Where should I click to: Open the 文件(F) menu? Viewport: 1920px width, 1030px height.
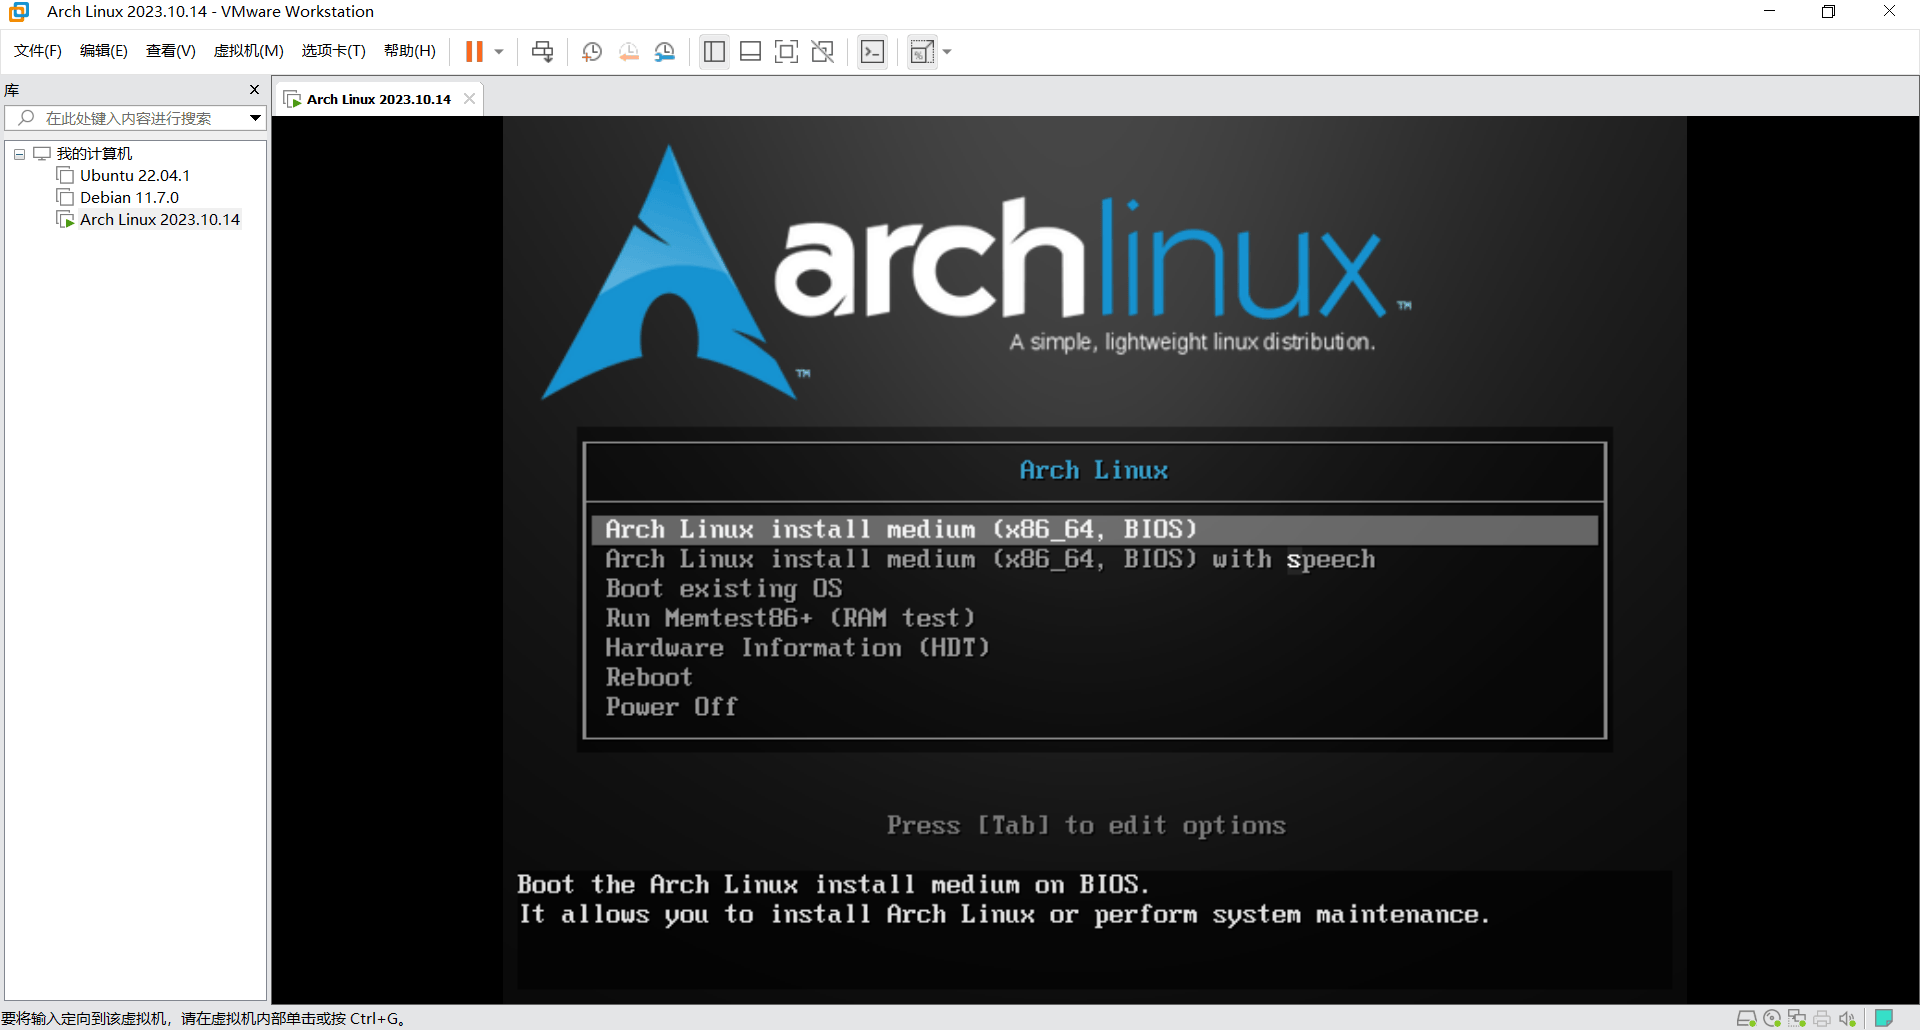pos(38,51)
